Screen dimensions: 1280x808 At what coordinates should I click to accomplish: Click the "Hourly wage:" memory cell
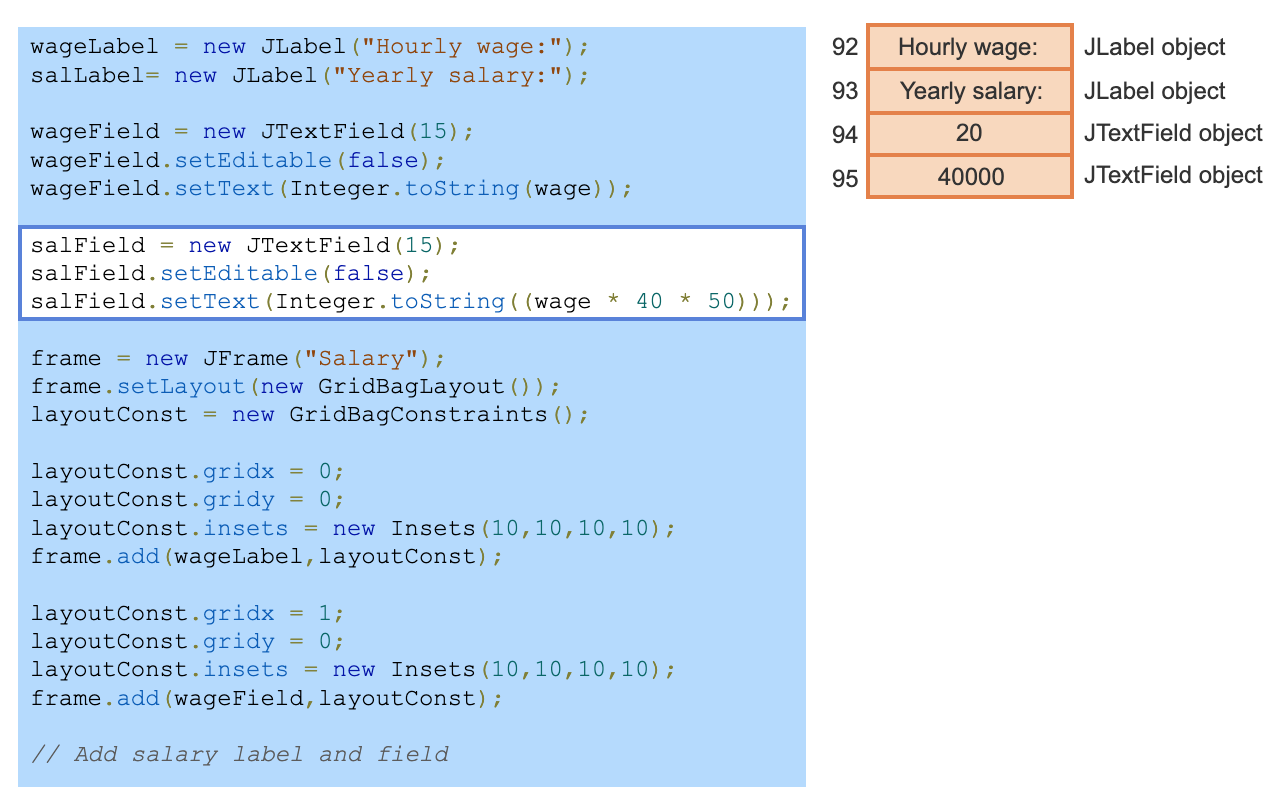969,47
